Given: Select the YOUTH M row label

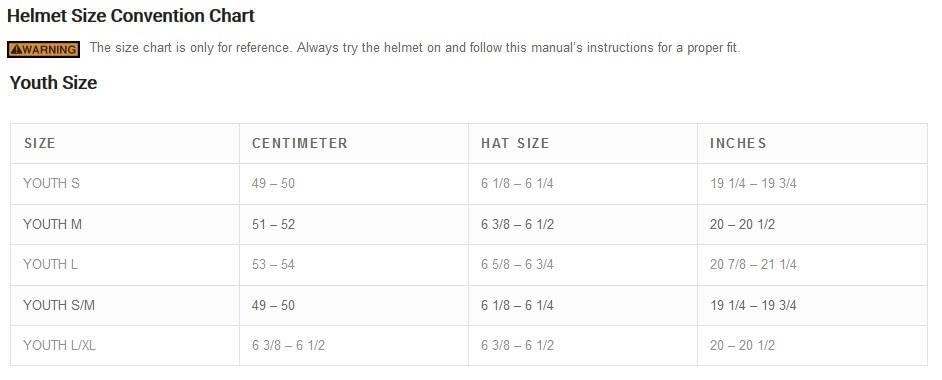Looking at the screenshot, I should 52,225.
